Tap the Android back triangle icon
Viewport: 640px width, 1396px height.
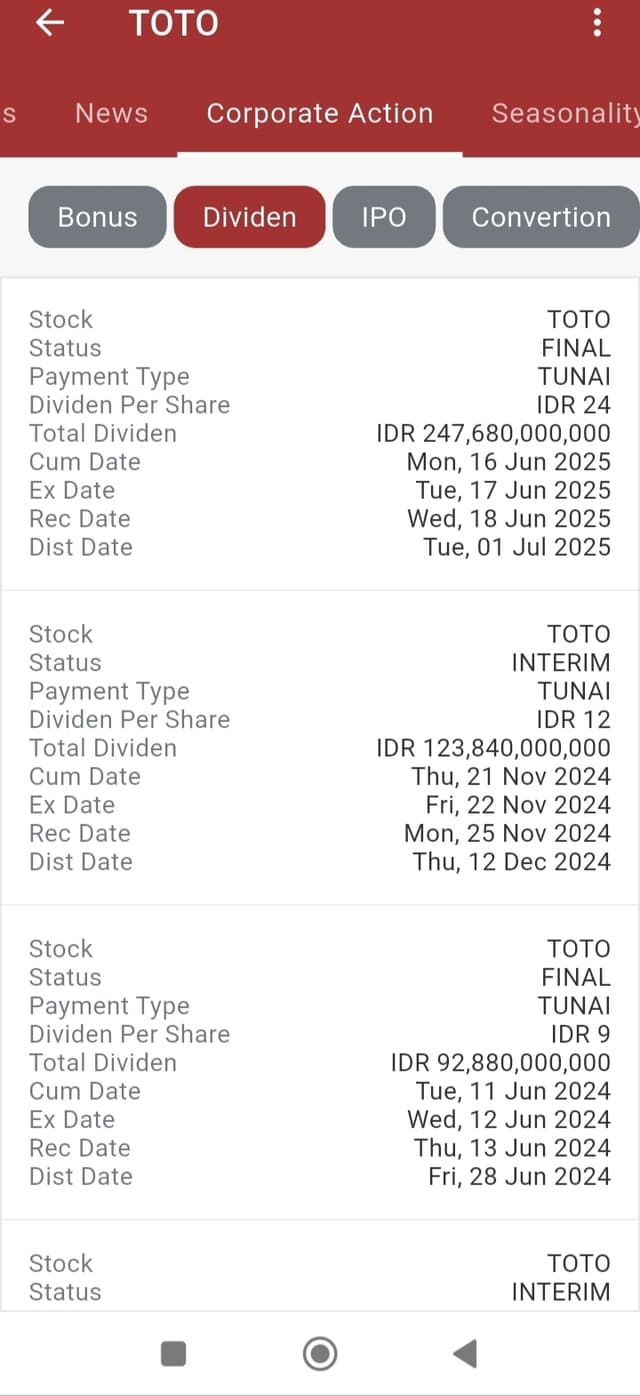tap(464, 1354)
